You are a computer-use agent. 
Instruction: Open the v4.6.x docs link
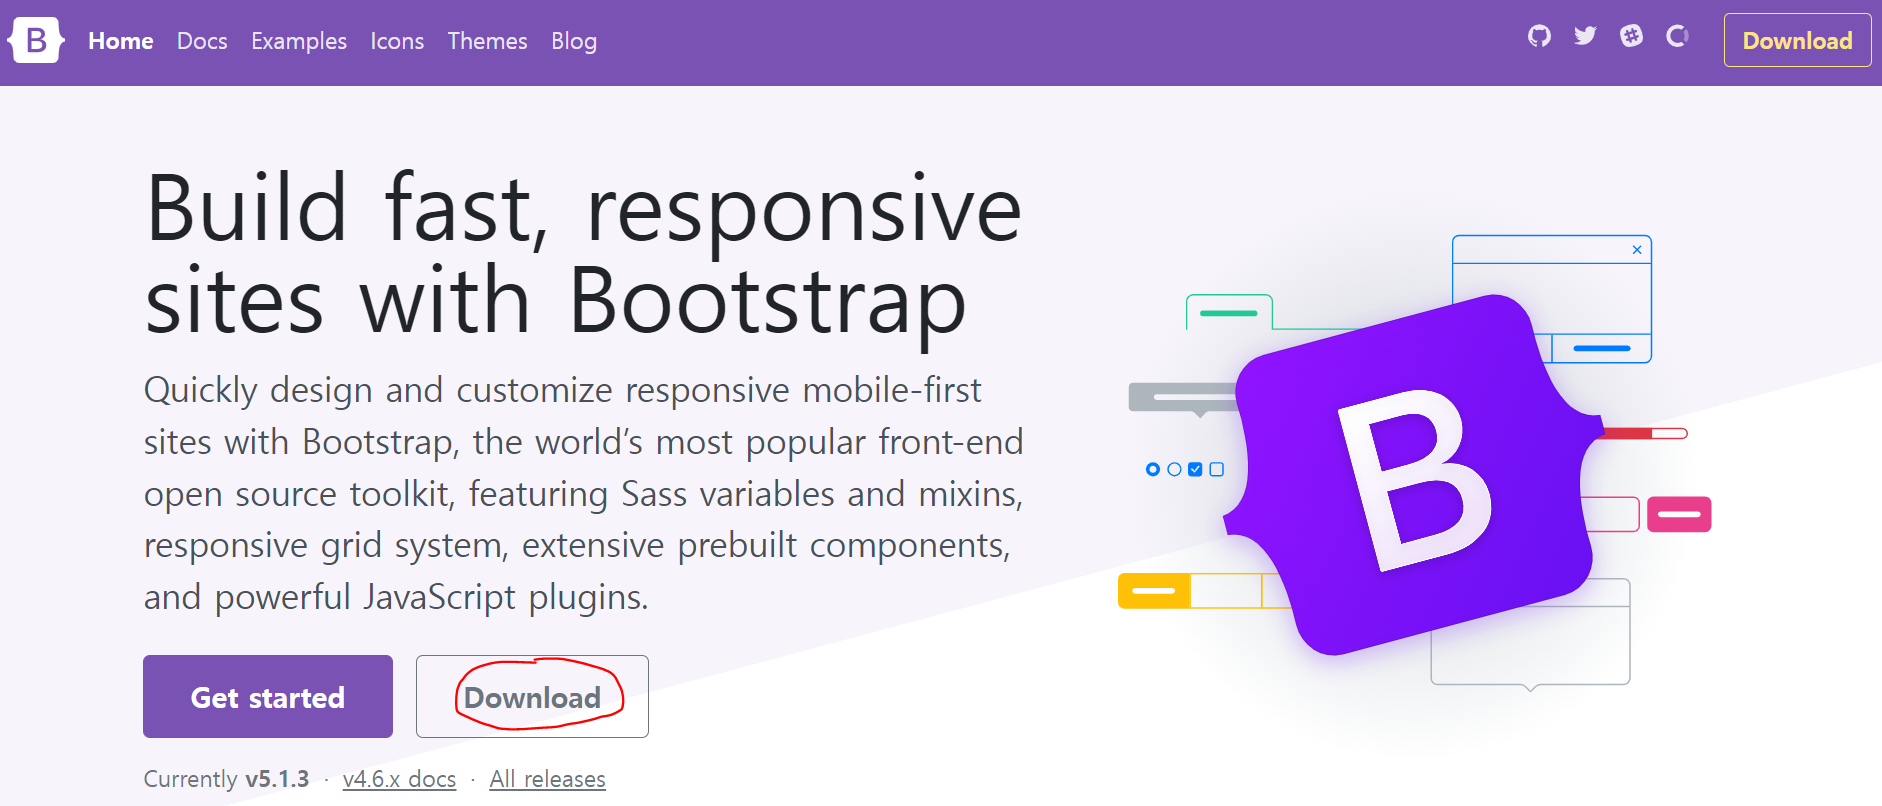pos(399,779)
